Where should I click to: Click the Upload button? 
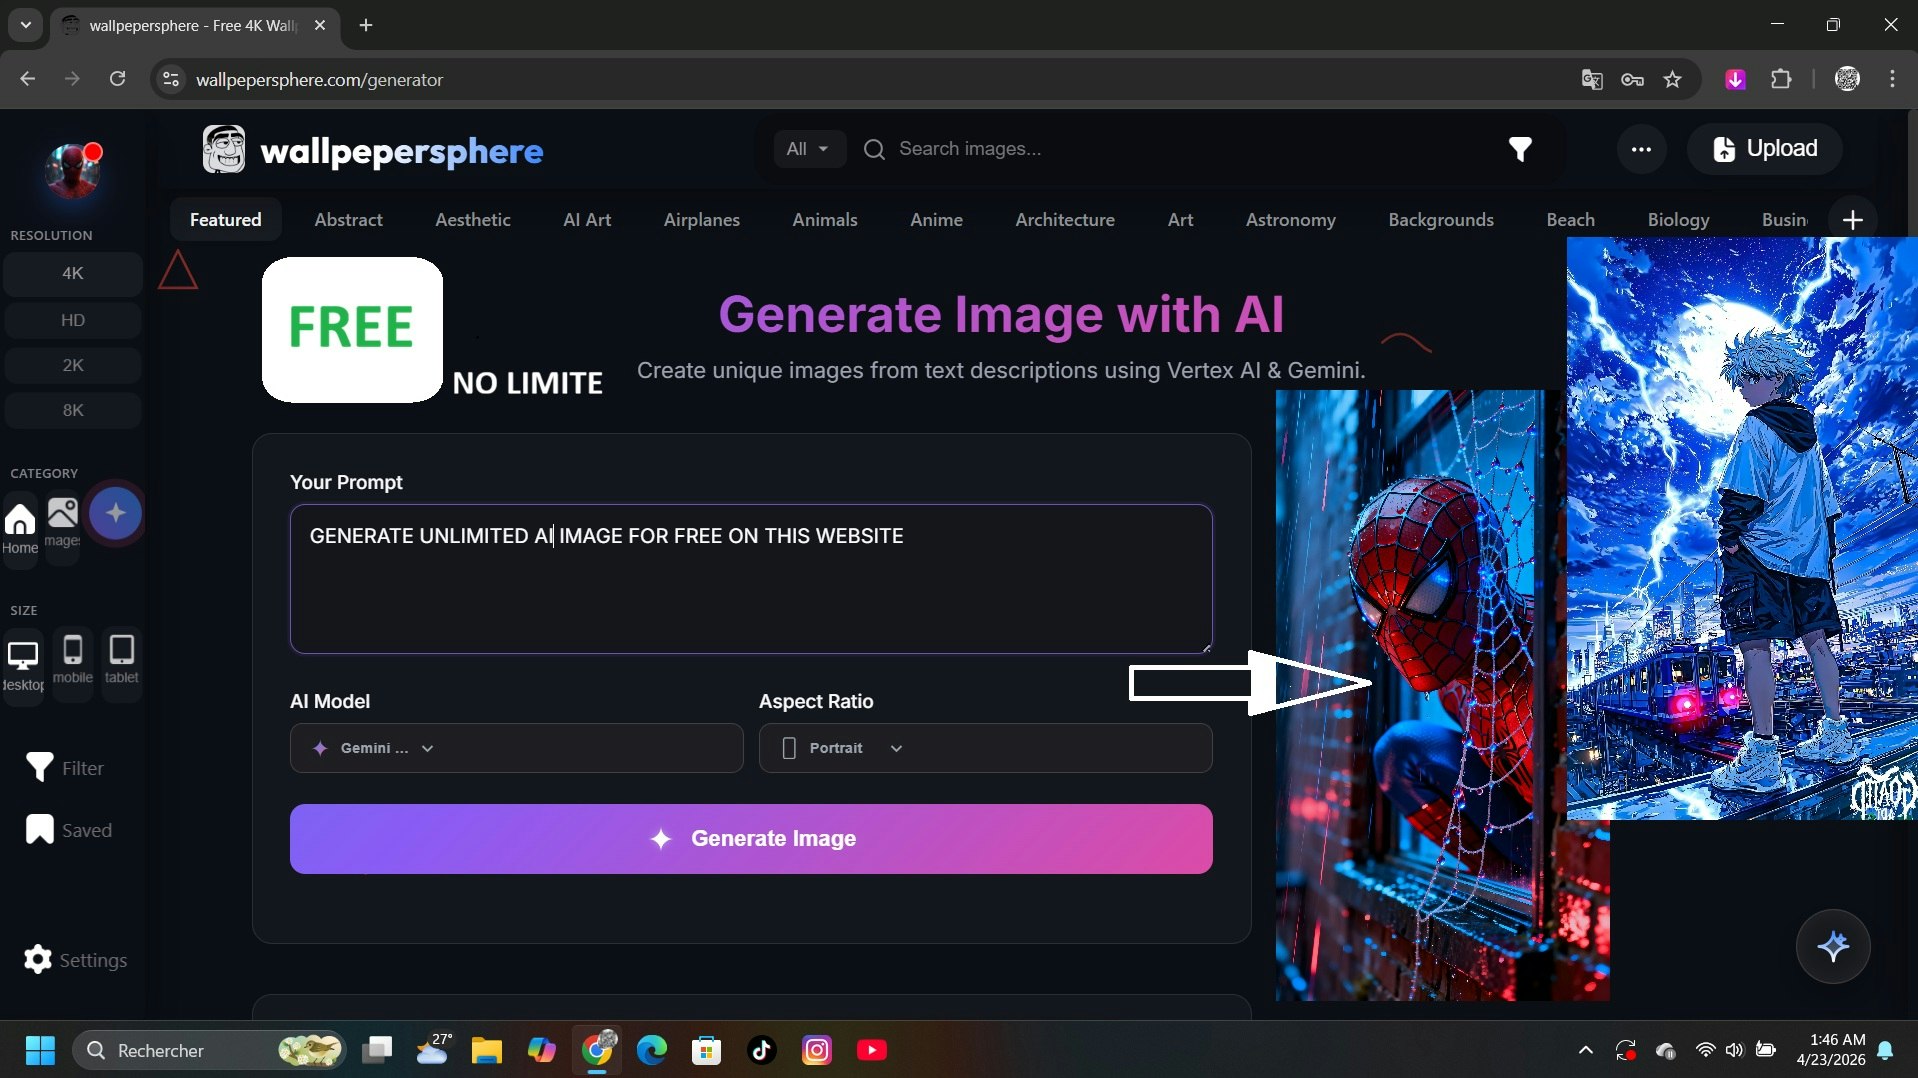pyautogui.click(x=1765, y=149)
